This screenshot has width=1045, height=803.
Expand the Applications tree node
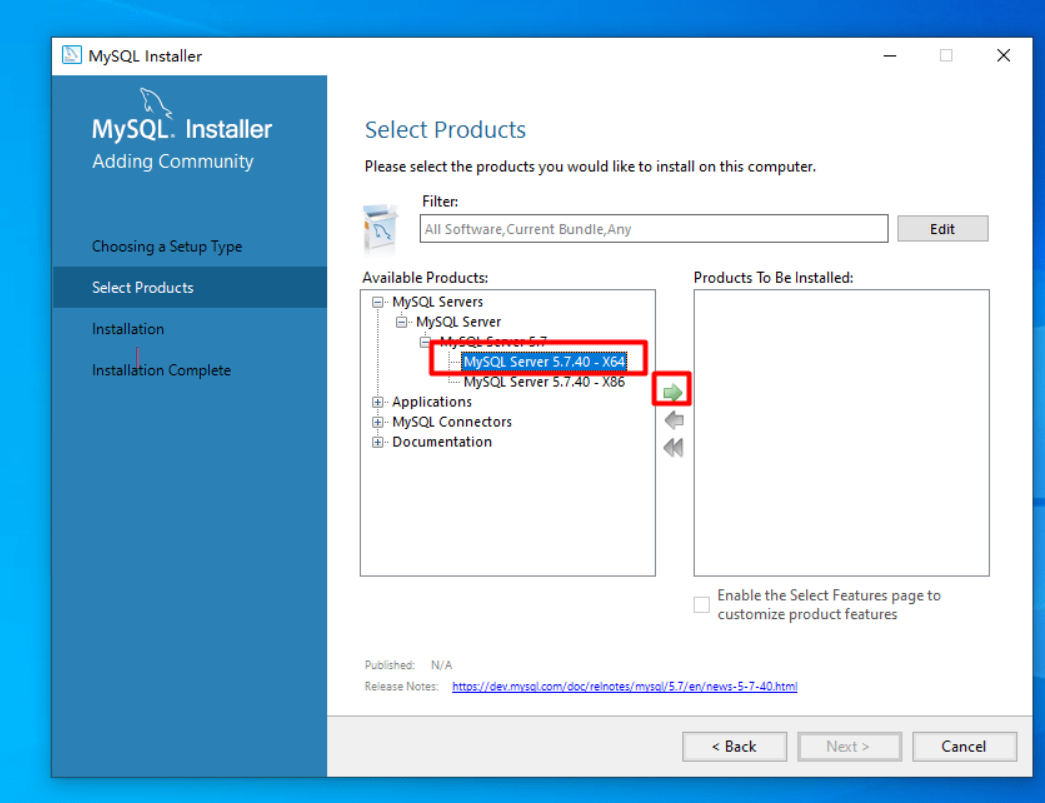[378, 402]
